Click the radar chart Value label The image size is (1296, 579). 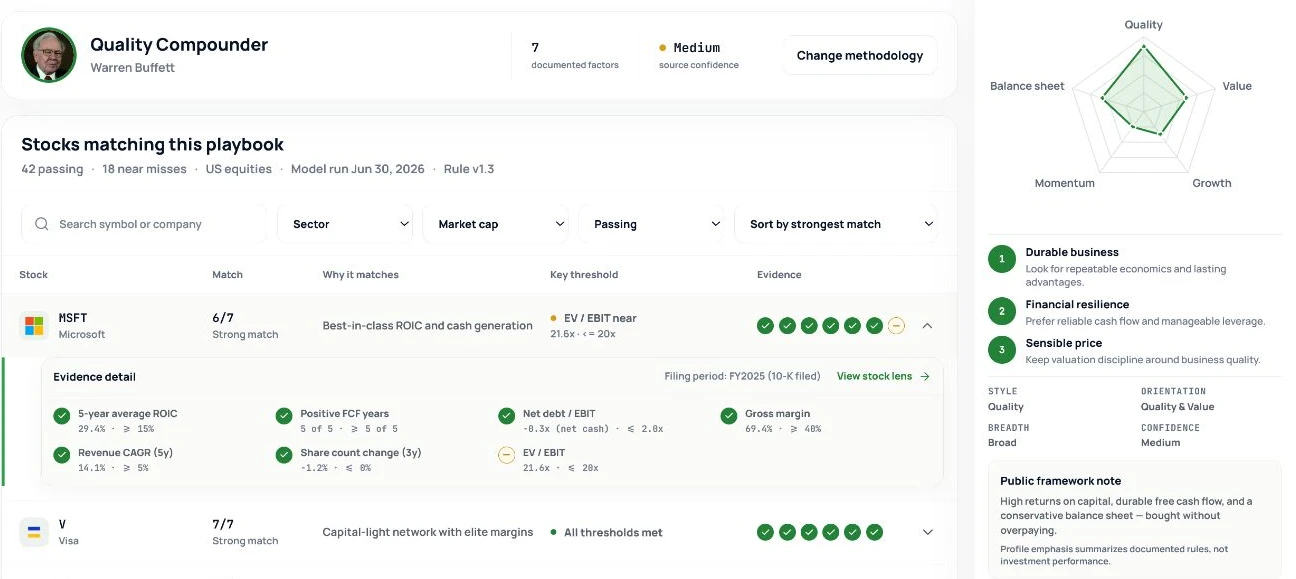[x=1237, y=86]
